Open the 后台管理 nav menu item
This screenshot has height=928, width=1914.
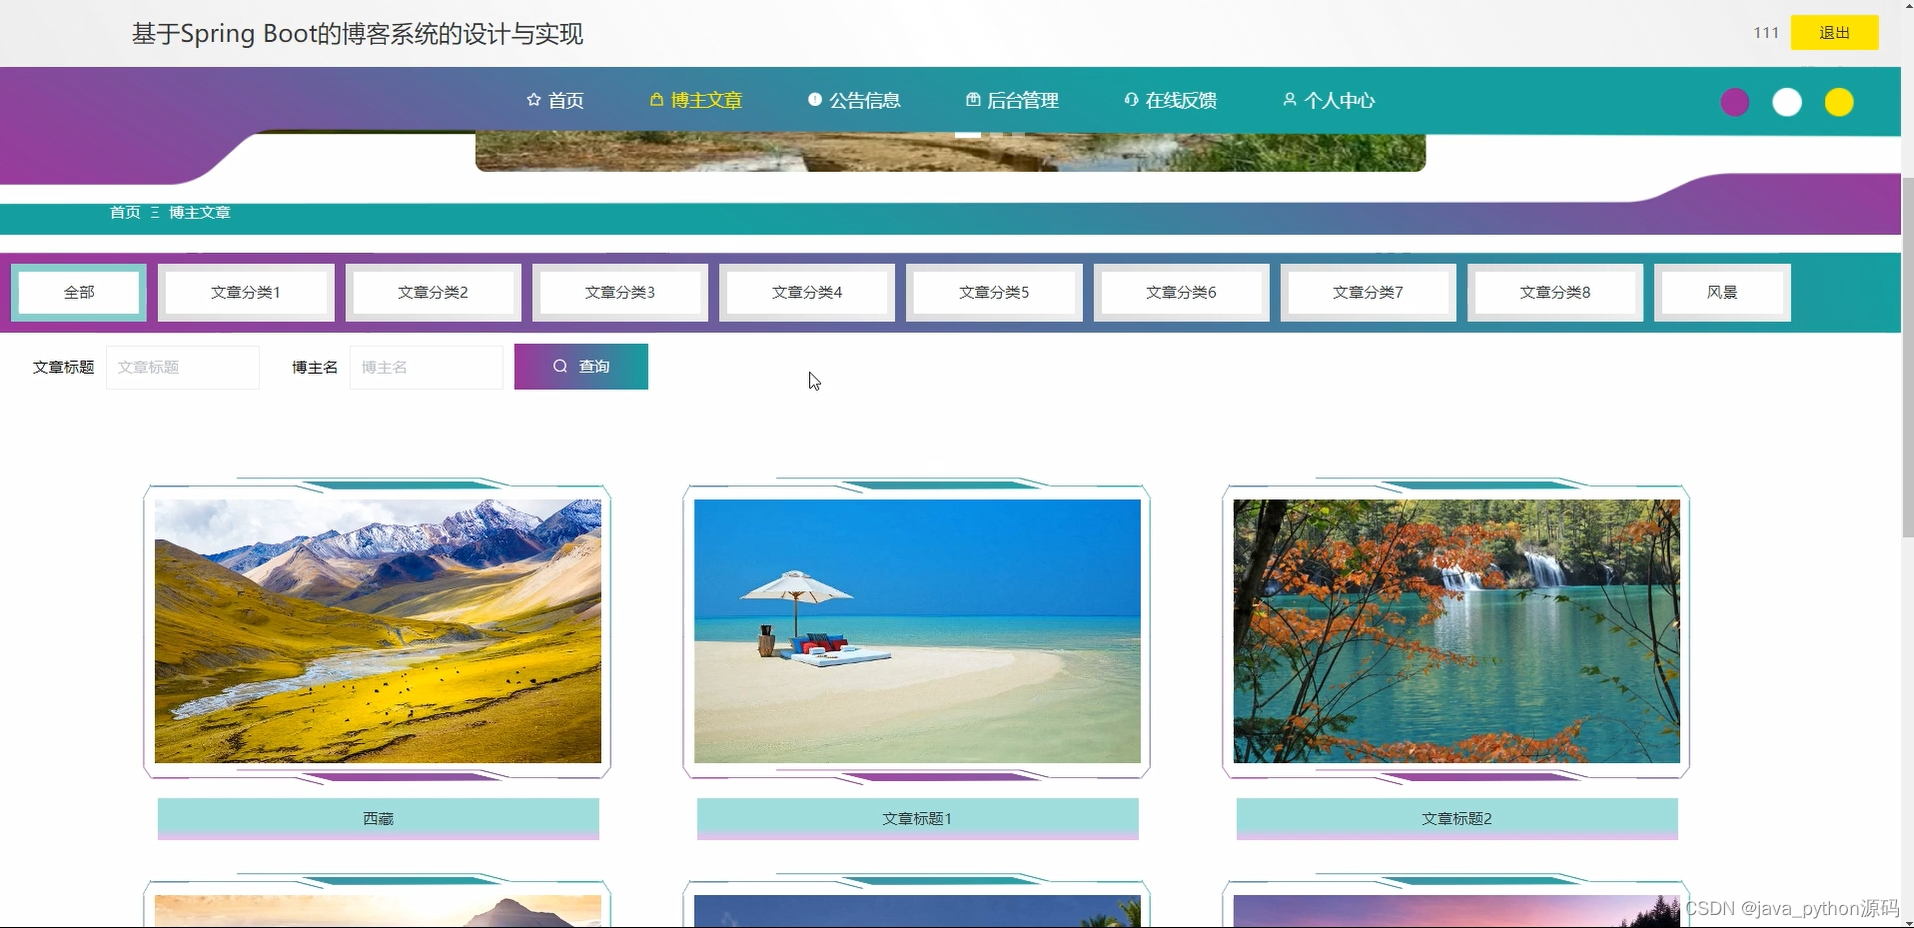[1012, 100]
